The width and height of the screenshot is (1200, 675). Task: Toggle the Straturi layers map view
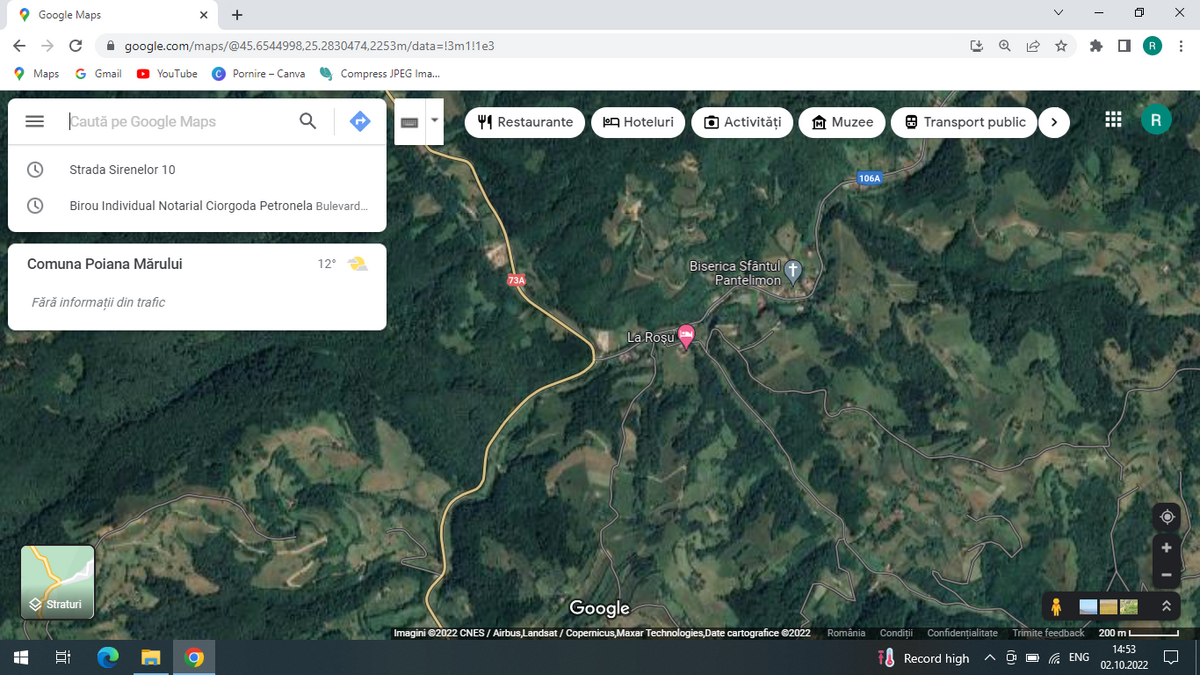(57, 582)
